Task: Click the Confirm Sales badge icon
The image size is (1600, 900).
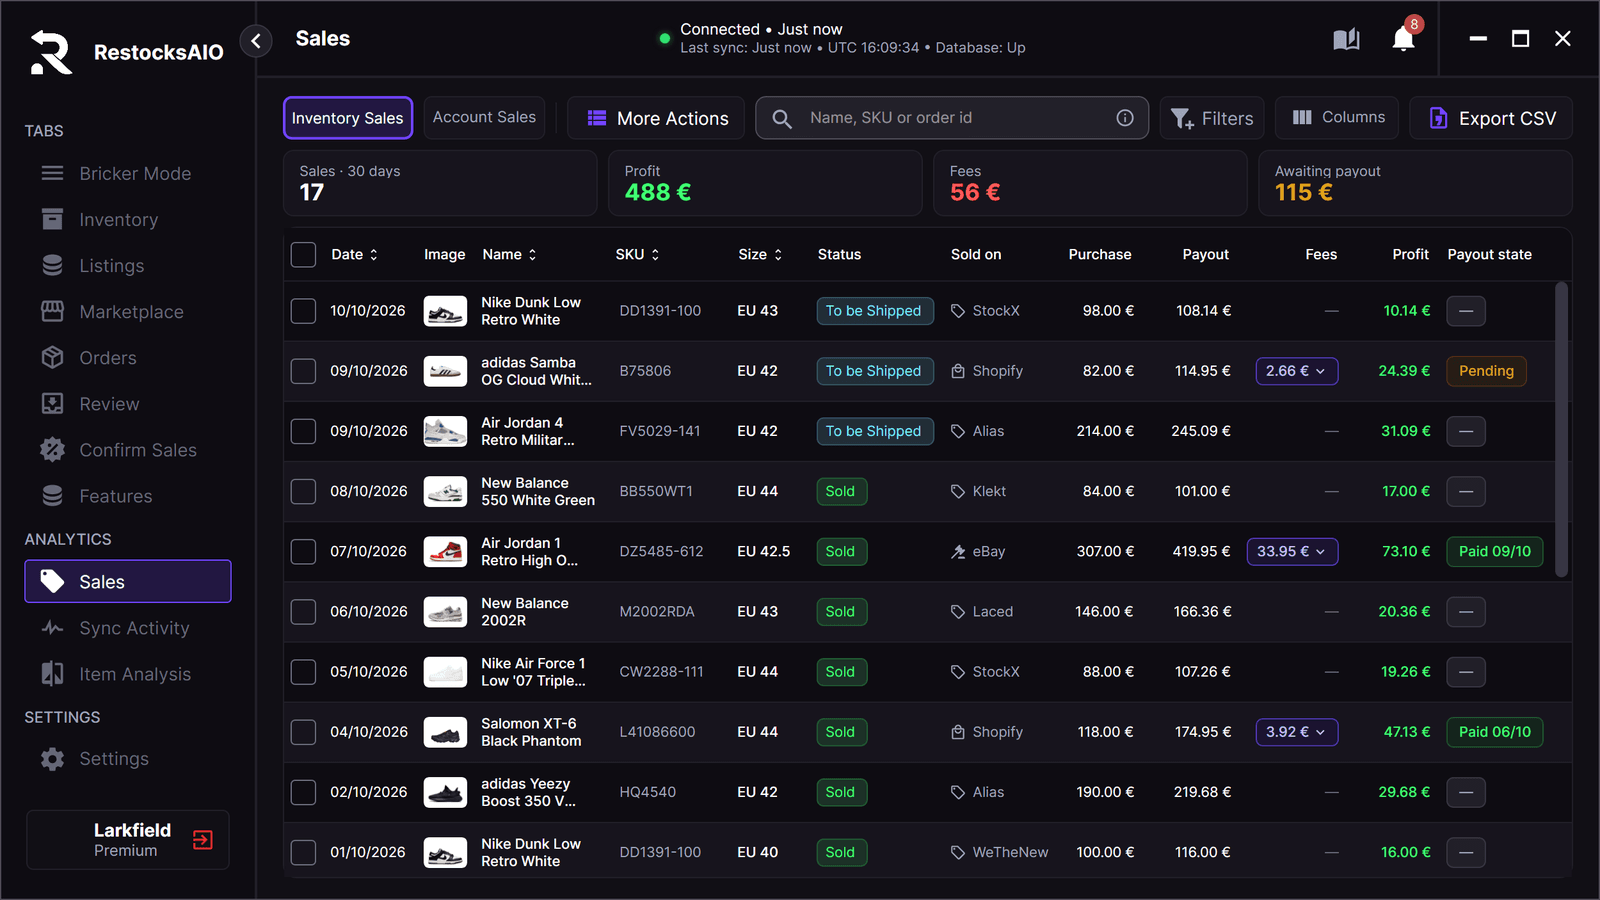Action: tap(52, 449)
